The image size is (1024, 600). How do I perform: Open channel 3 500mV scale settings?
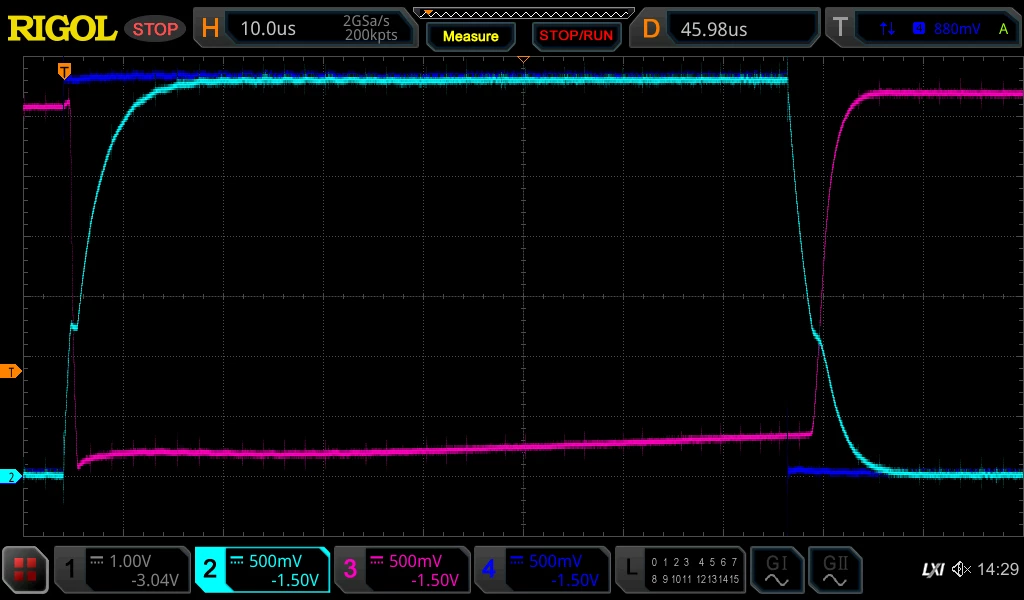click(x=415, y=561)
